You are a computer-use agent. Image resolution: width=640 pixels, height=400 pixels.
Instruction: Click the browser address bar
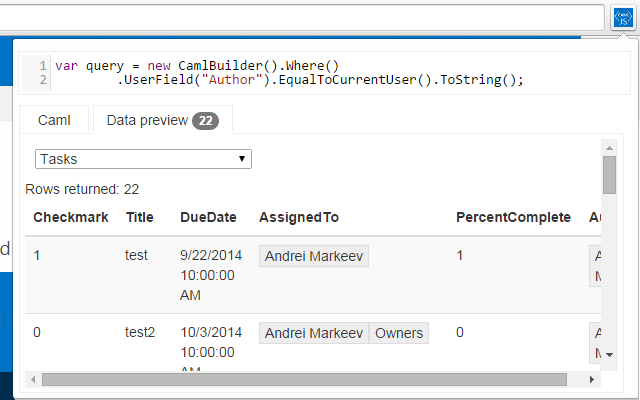(301, 17)
